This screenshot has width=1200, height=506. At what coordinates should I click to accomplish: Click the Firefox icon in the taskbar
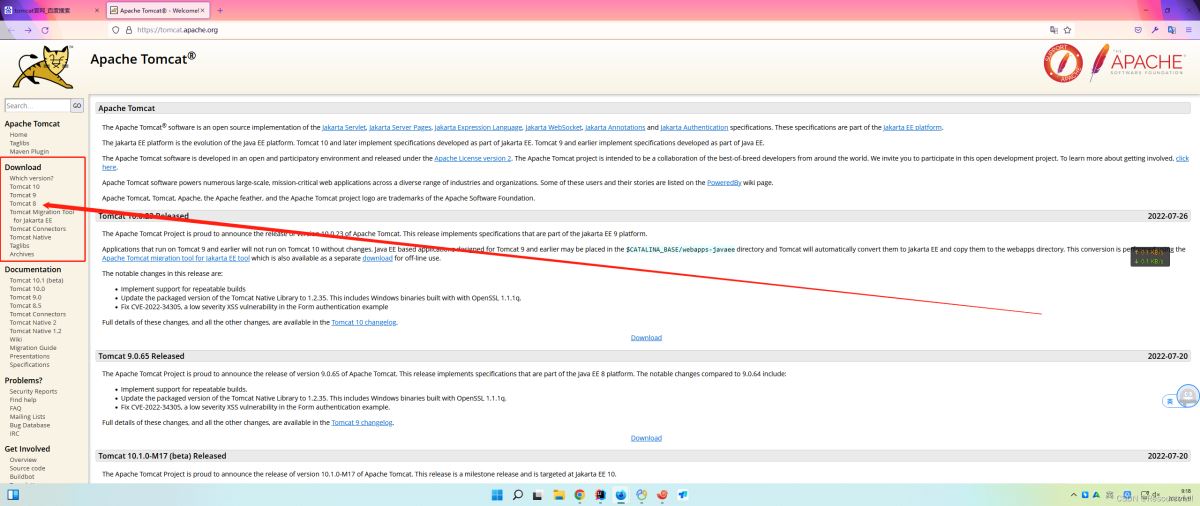(x=621, y=494)
